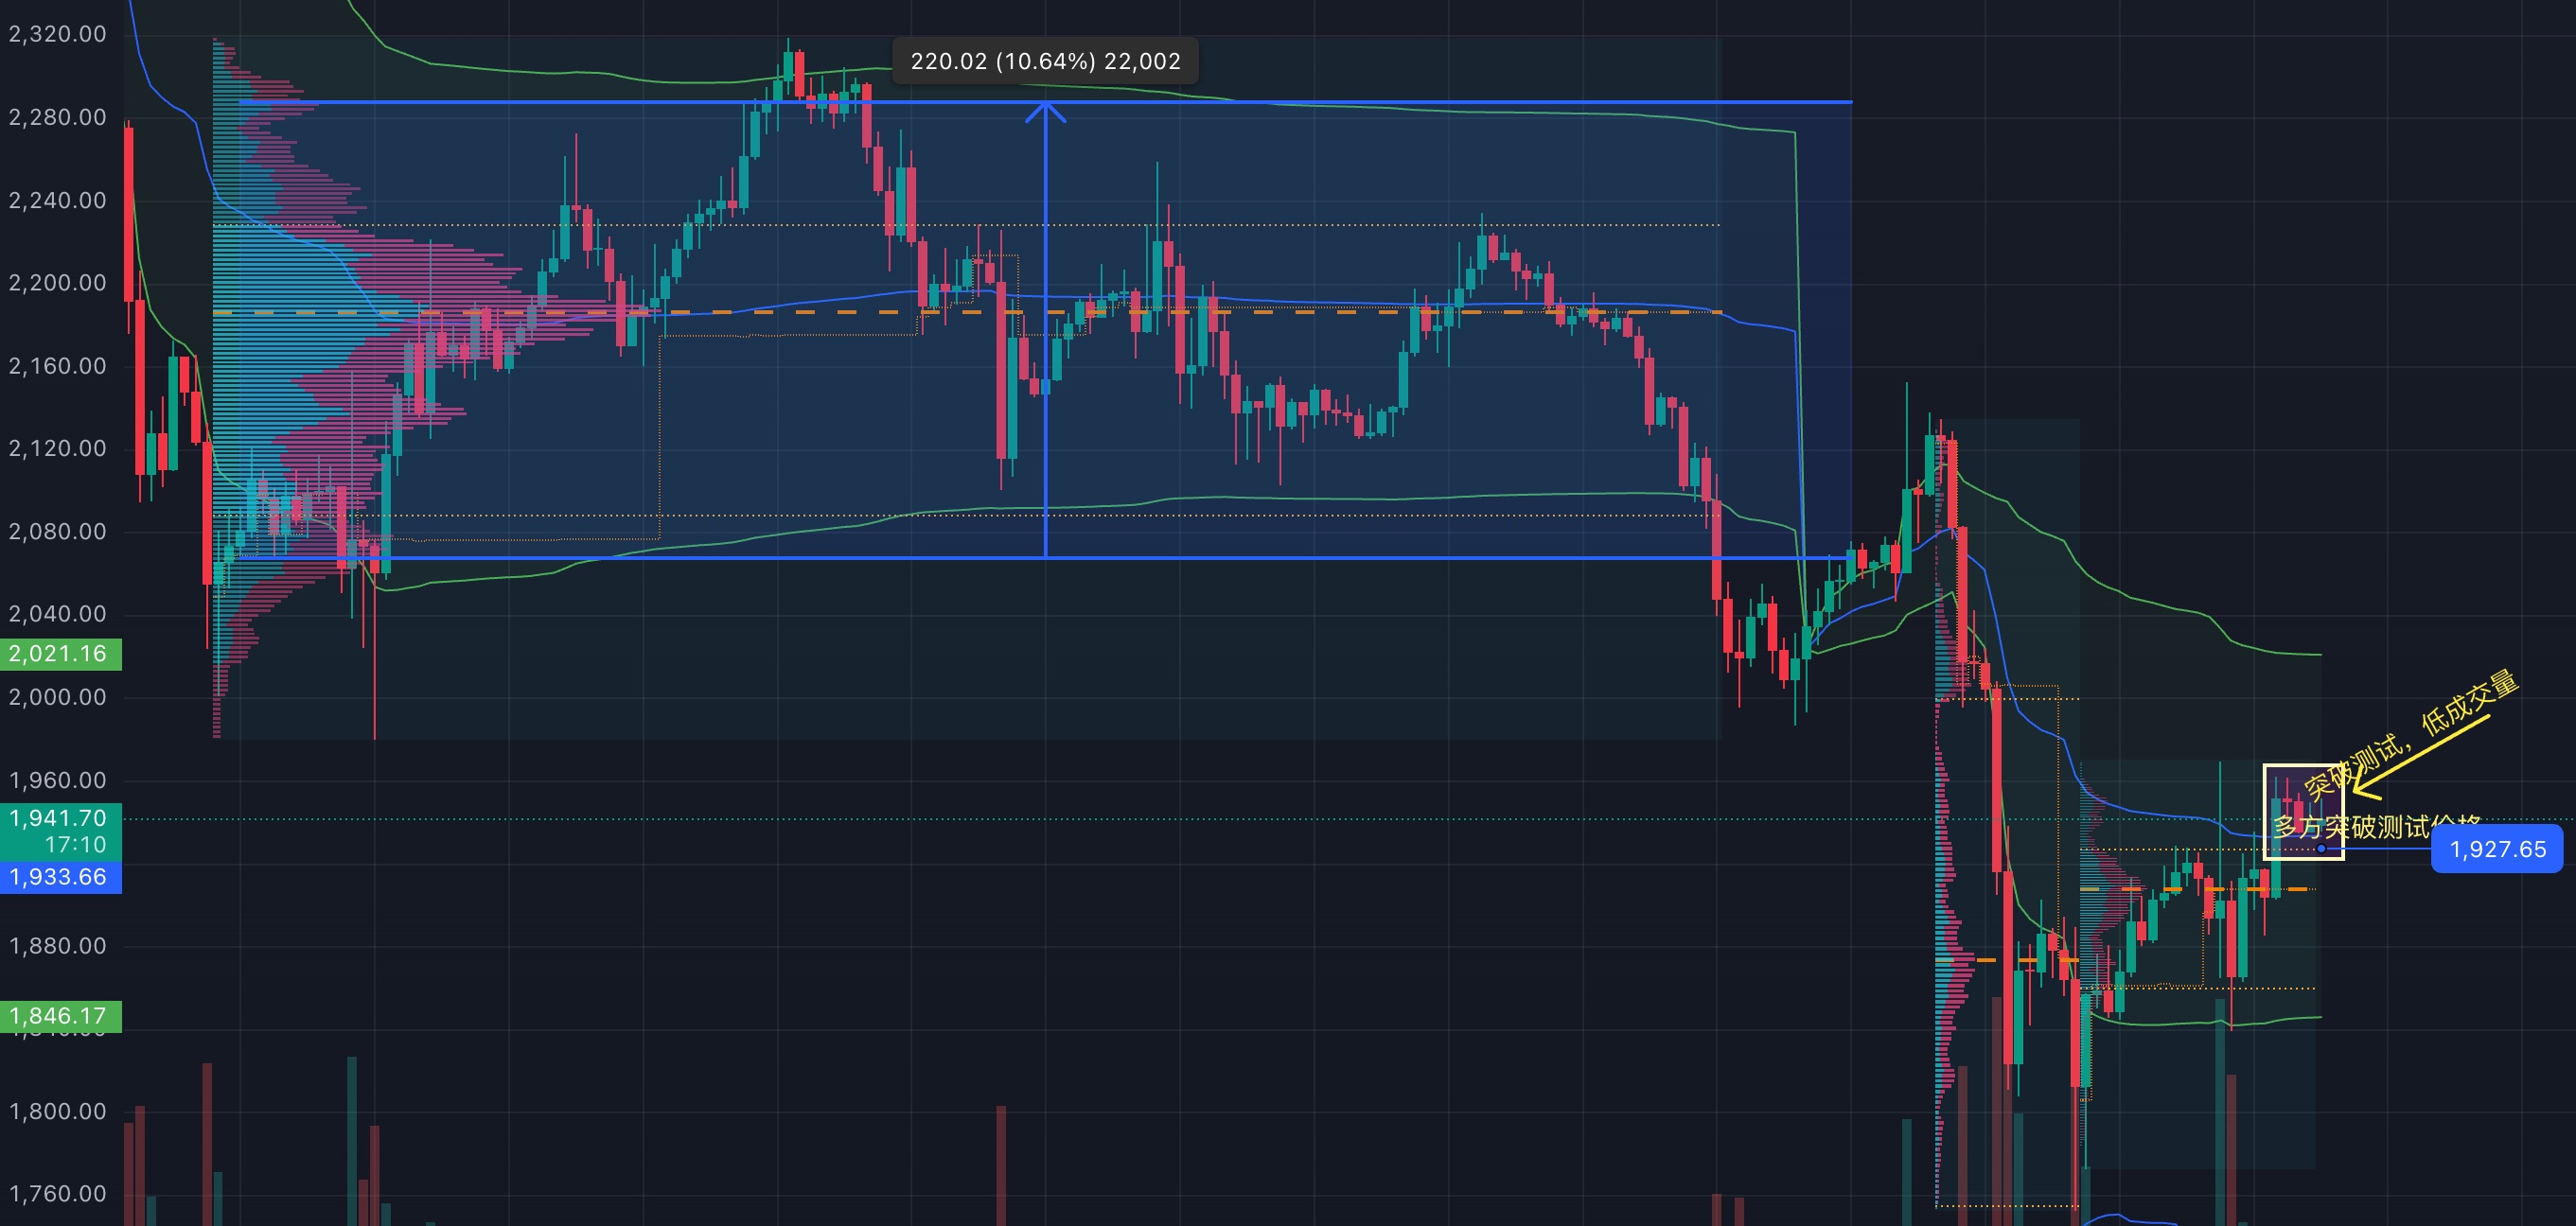
Task: Click the blue upward arrowhead of price range
Action: 1045,108
